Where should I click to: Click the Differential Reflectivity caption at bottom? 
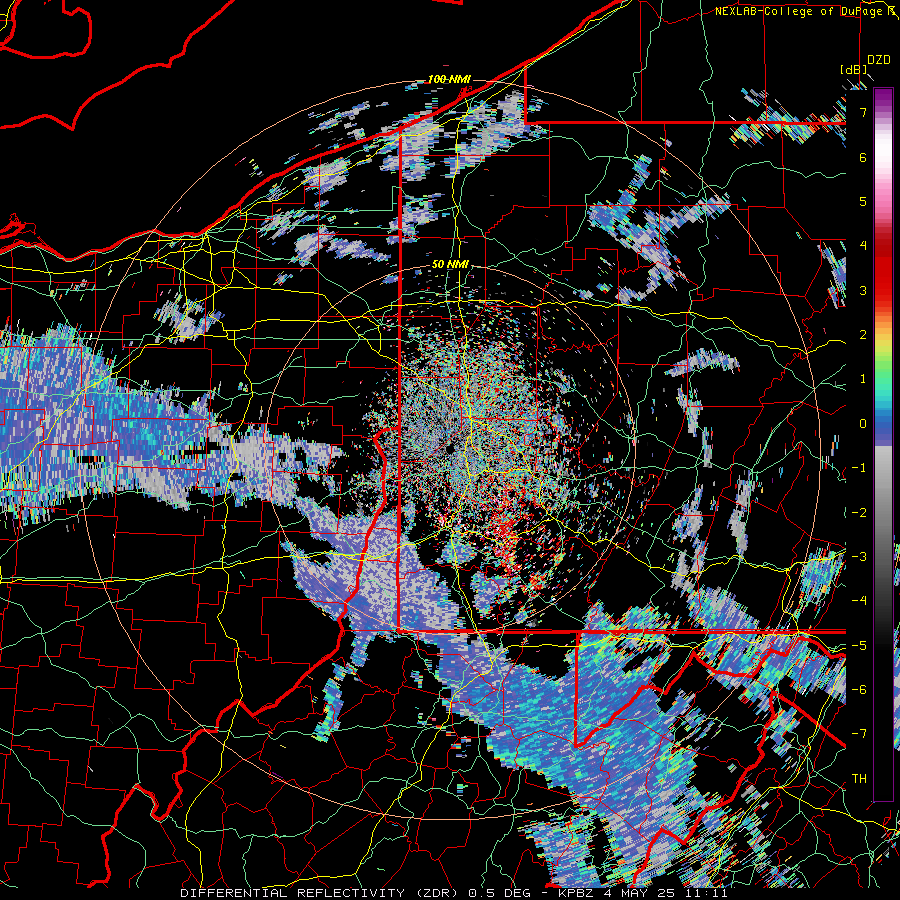coord(454,893)
